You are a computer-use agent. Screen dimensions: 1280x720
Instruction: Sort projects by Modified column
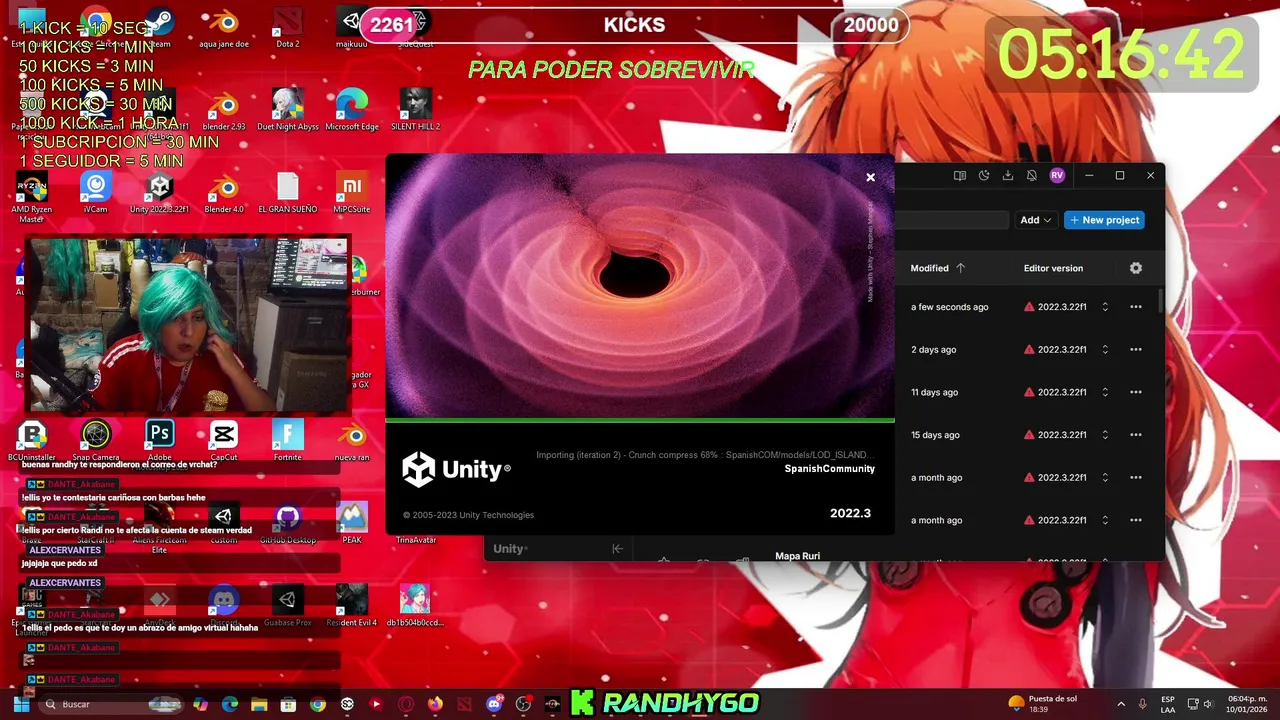938,268
